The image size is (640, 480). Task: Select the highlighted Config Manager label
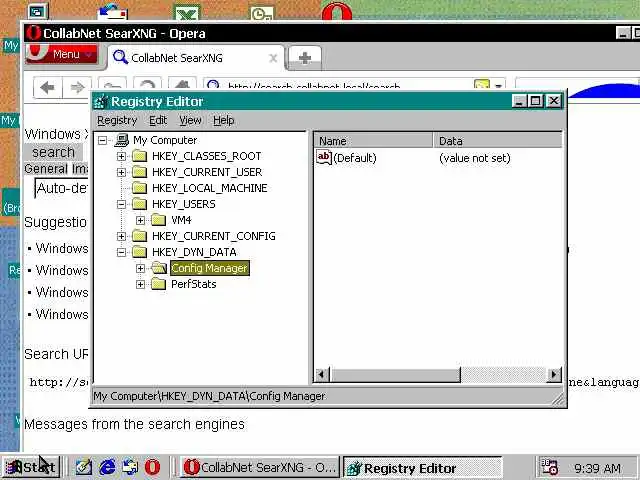tap(209, 268)
